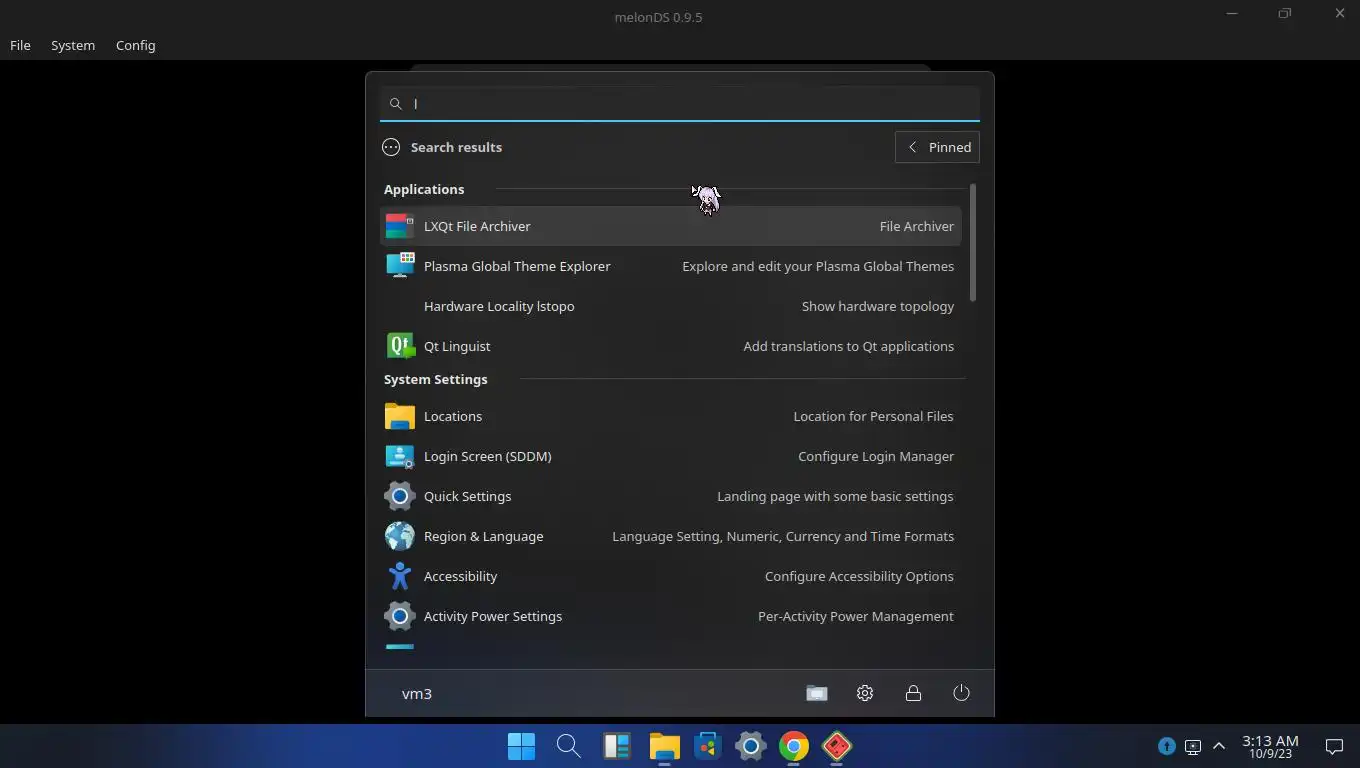Click the Region & Language globe icon

[400, 536]
